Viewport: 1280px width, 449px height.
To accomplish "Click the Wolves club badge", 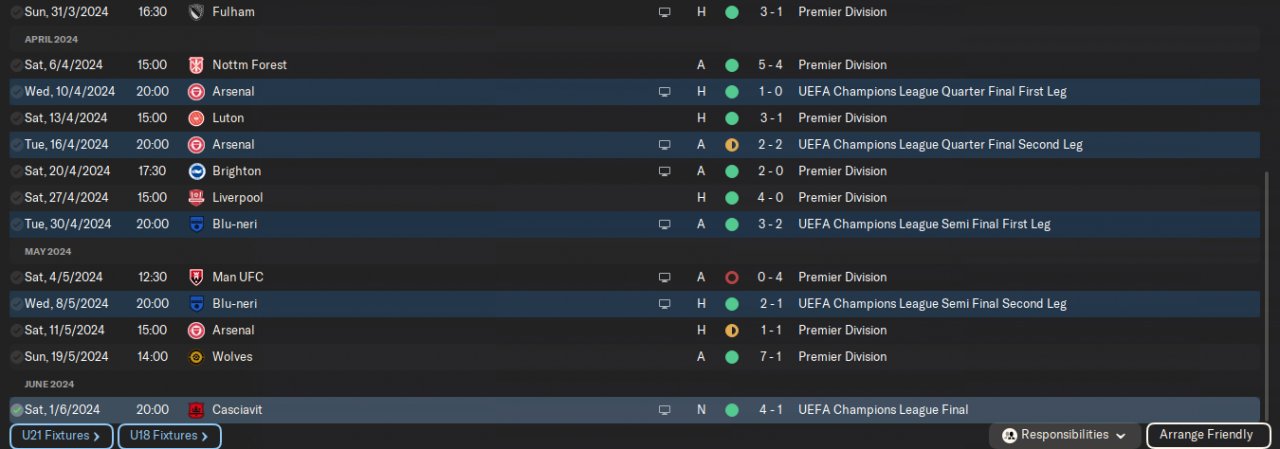I will click(x=196, y=357).
